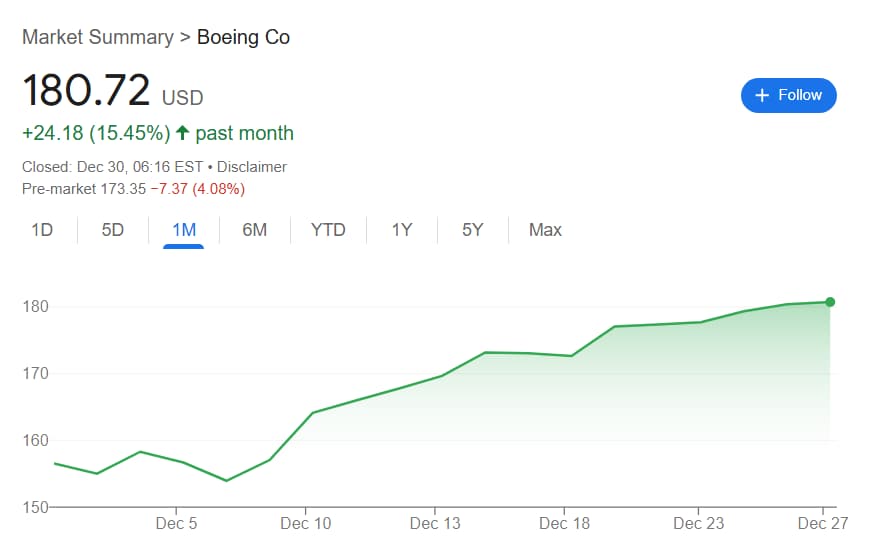Click the Dec 18 axis label
885x545 pixels.
564,524
